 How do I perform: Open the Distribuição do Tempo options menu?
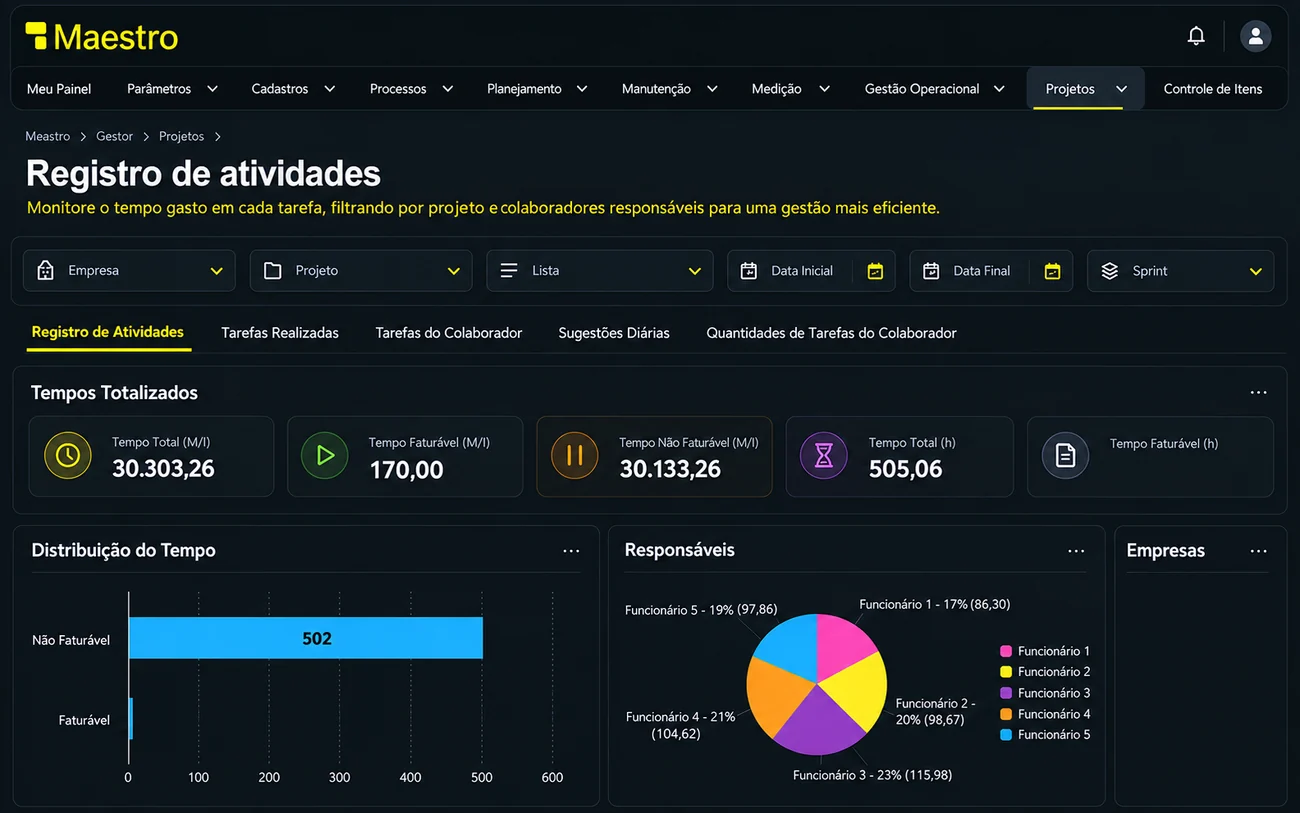[571, 551]
